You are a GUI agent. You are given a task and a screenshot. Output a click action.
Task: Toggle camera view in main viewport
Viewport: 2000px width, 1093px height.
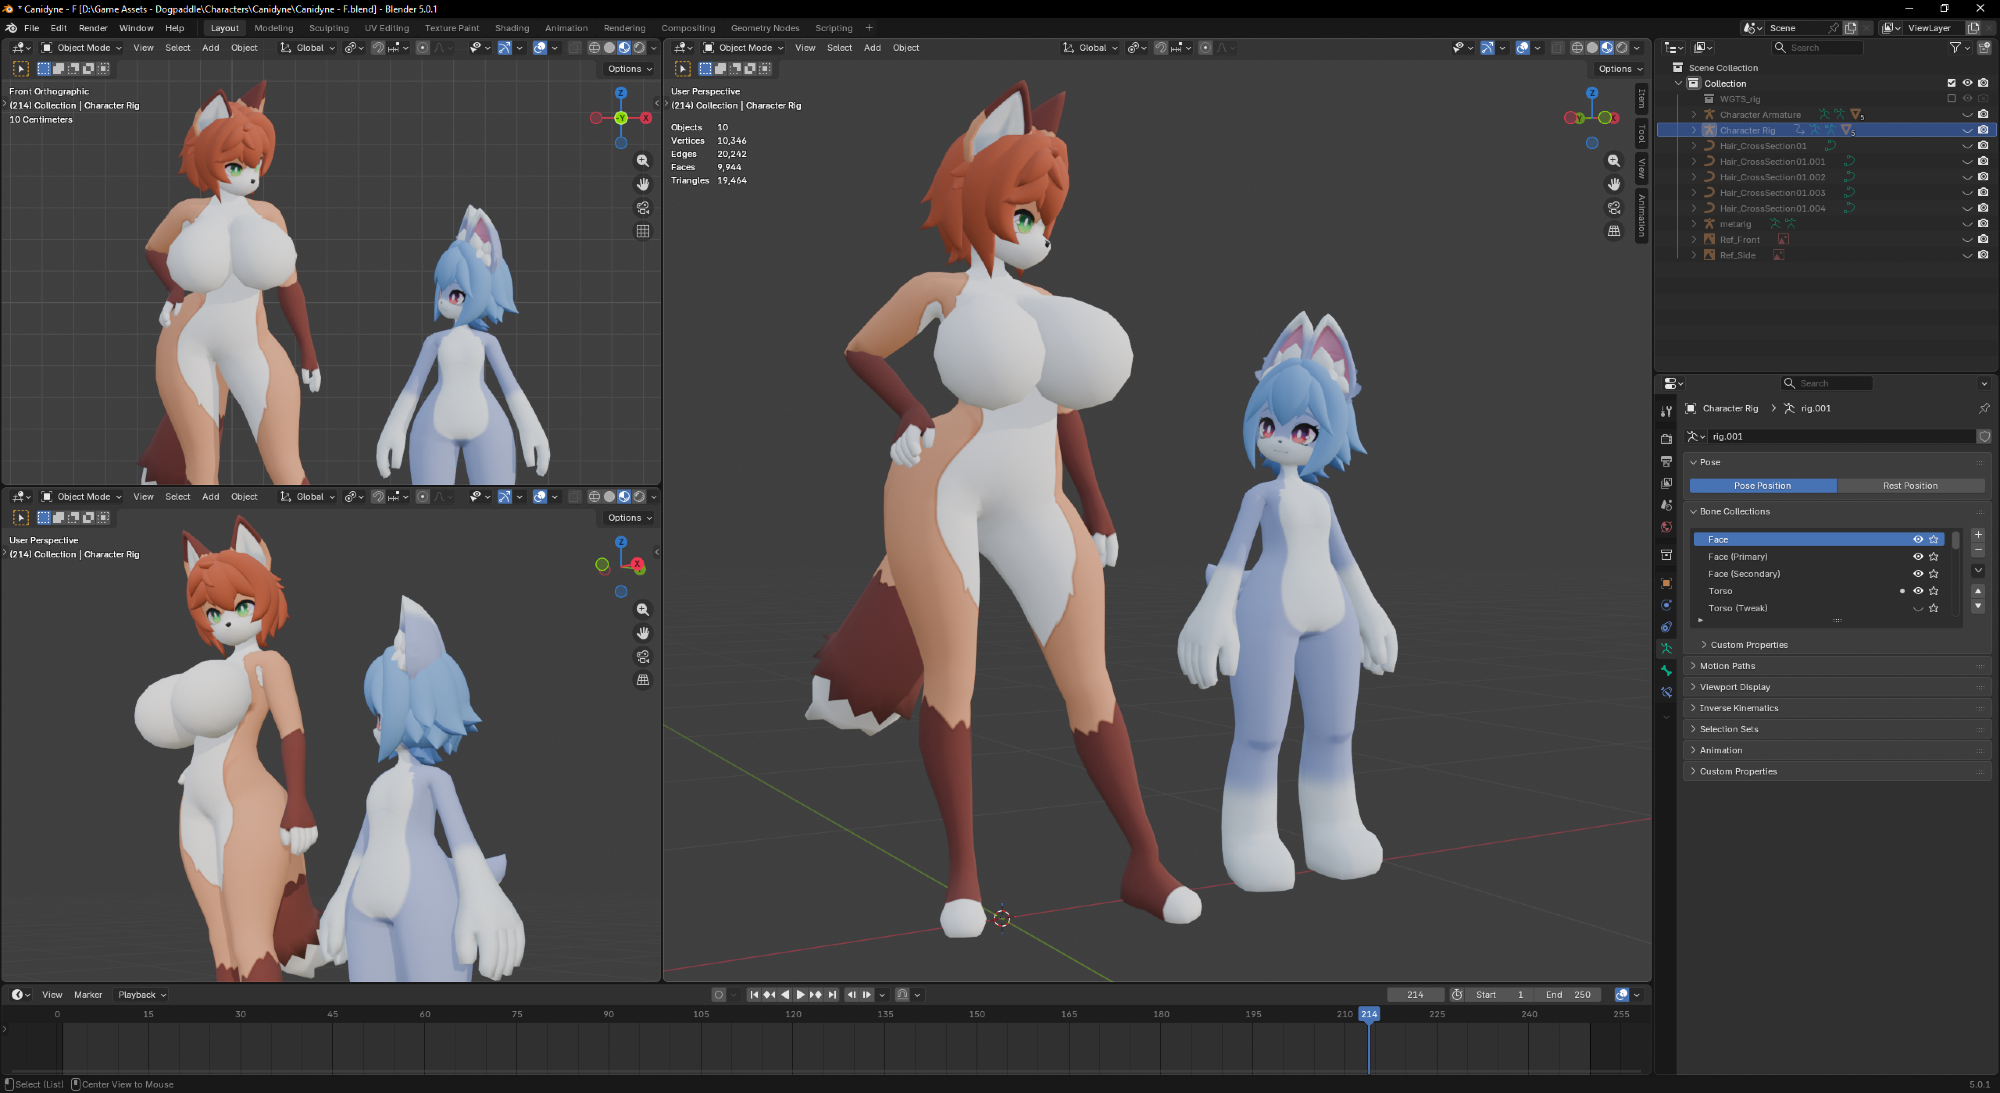click(x=1614, y=208)
